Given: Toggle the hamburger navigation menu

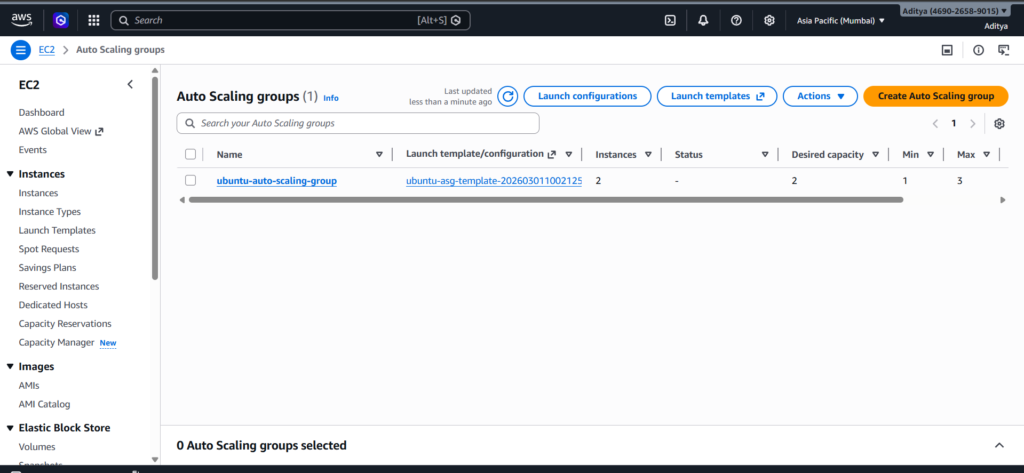Looking at the screenshot, I should point(20,50).
